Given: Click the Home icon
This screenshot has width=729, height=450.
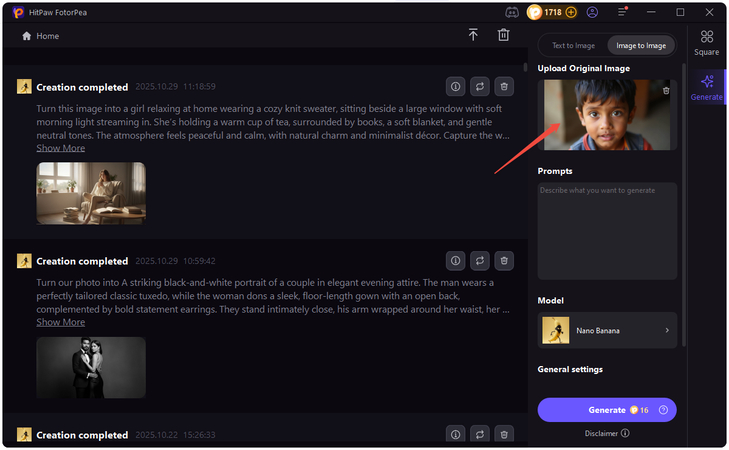Looking at the screenshot, I should pyautogui.click(x=27, y=36).
